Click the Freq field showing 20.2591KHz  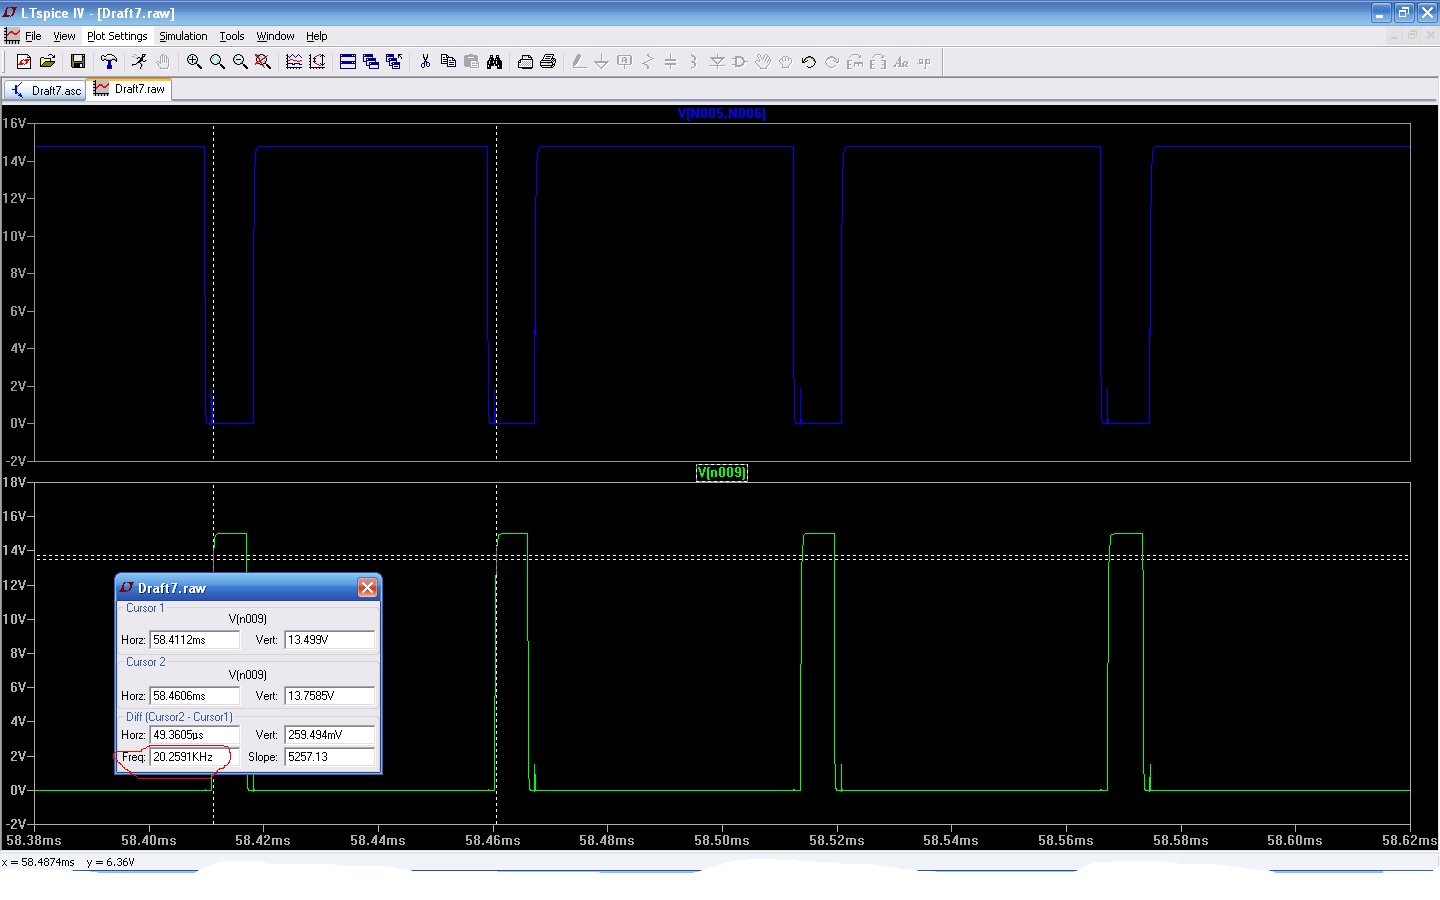point(194,757)
